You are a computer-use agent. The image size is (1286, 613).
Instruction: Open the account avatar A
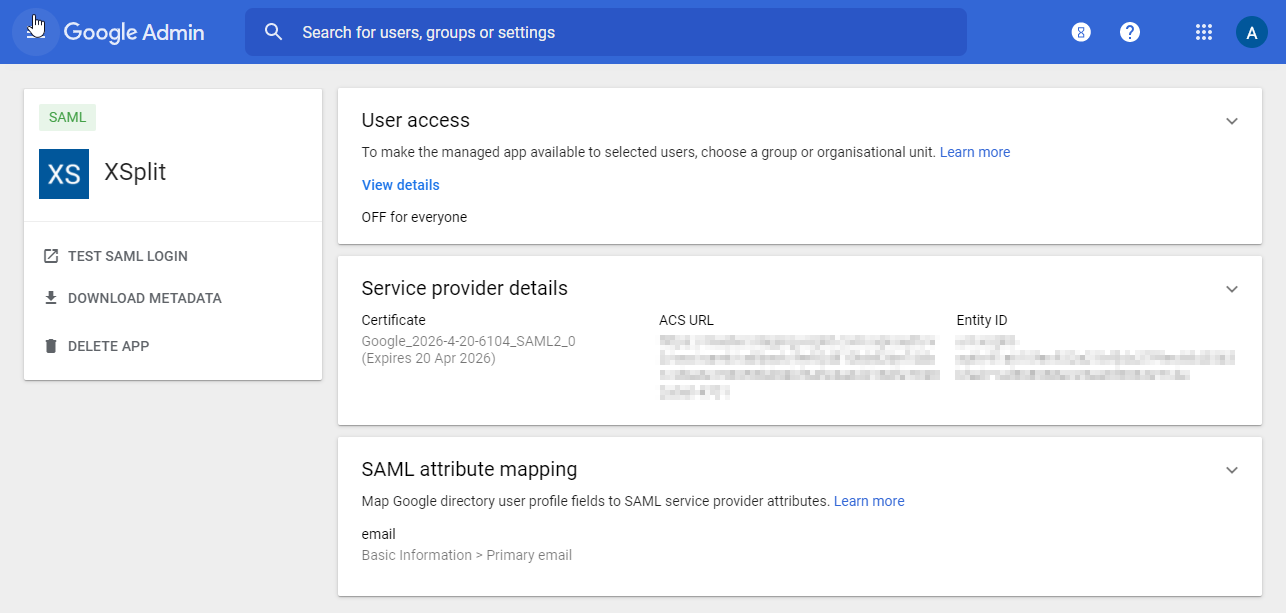[1252, 32]
